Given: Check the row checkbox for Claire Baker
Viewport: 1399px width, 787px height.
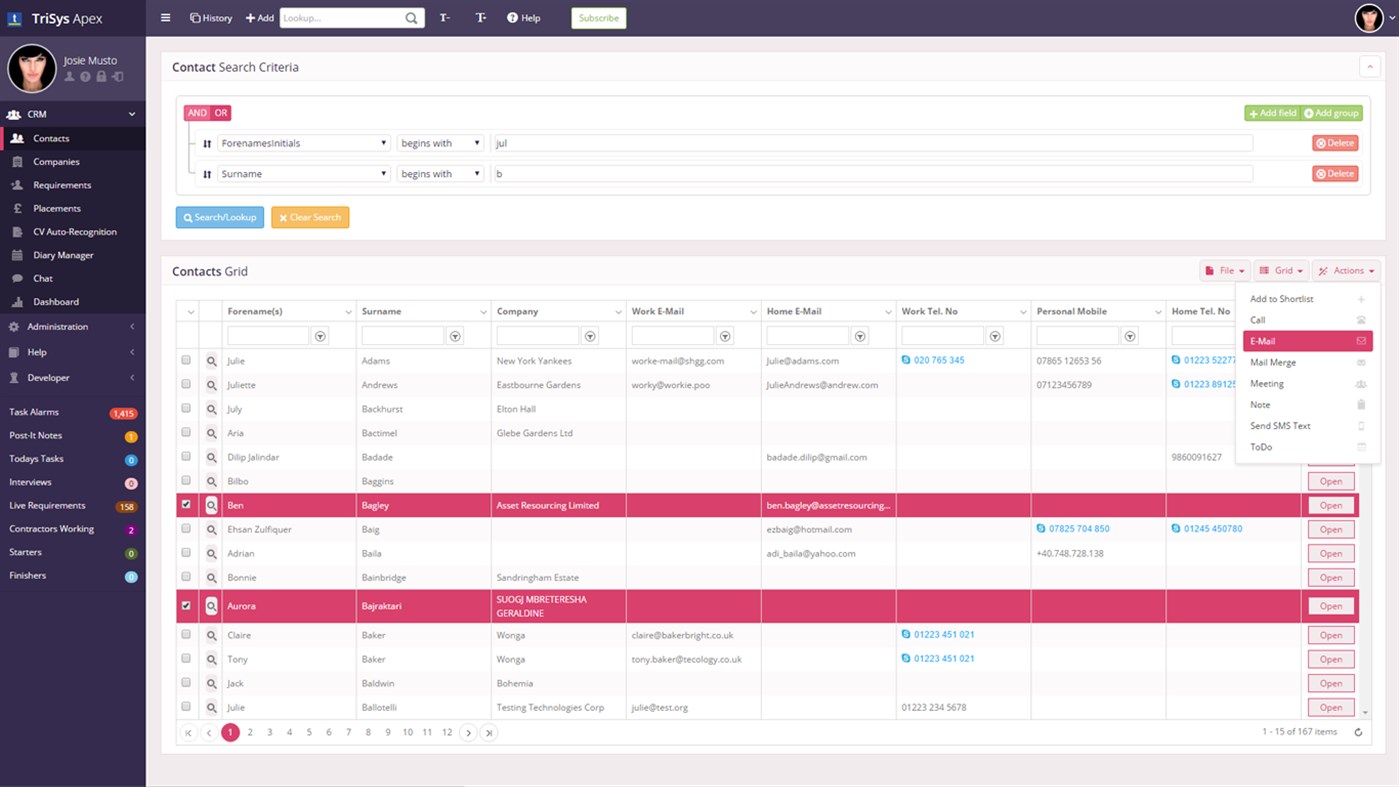Looking at the screenshot, I should point(186,634).
